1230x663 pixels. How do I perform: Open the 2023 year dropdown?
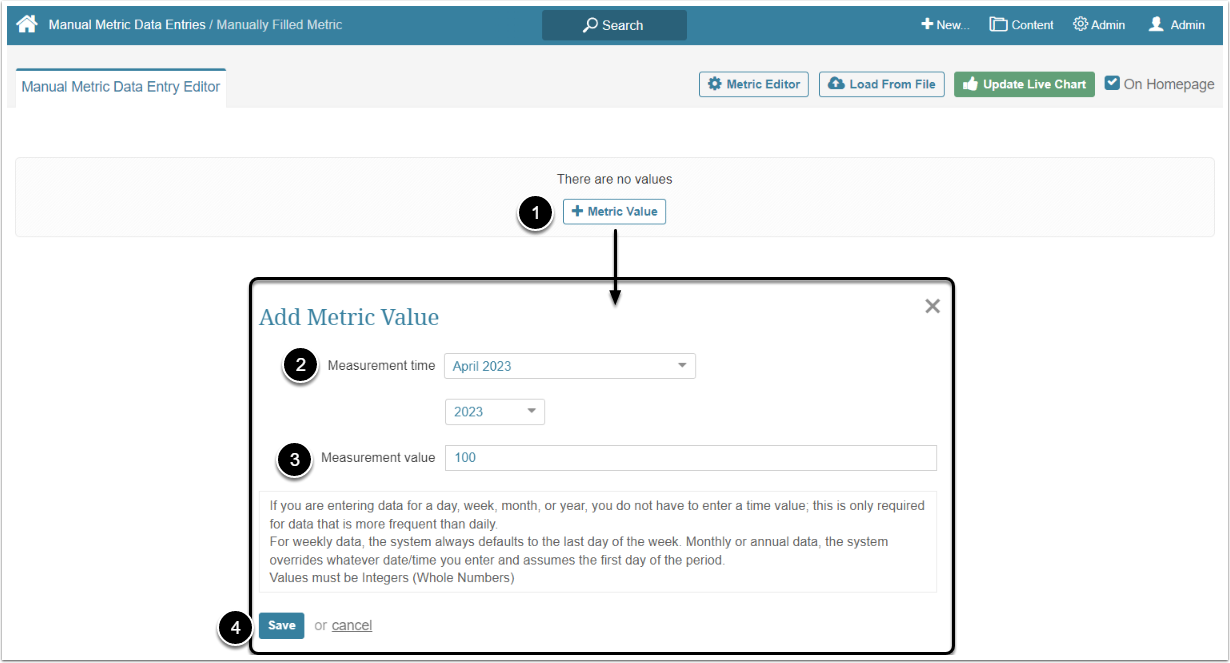(495, 411)
